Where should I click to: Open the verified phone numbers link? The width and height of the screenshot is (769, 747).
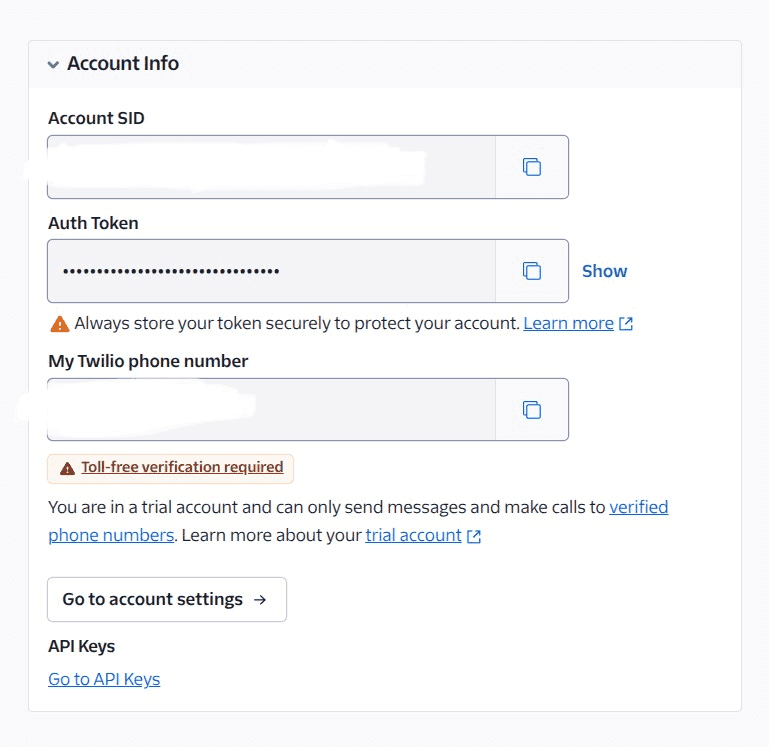tap(639, 507)
